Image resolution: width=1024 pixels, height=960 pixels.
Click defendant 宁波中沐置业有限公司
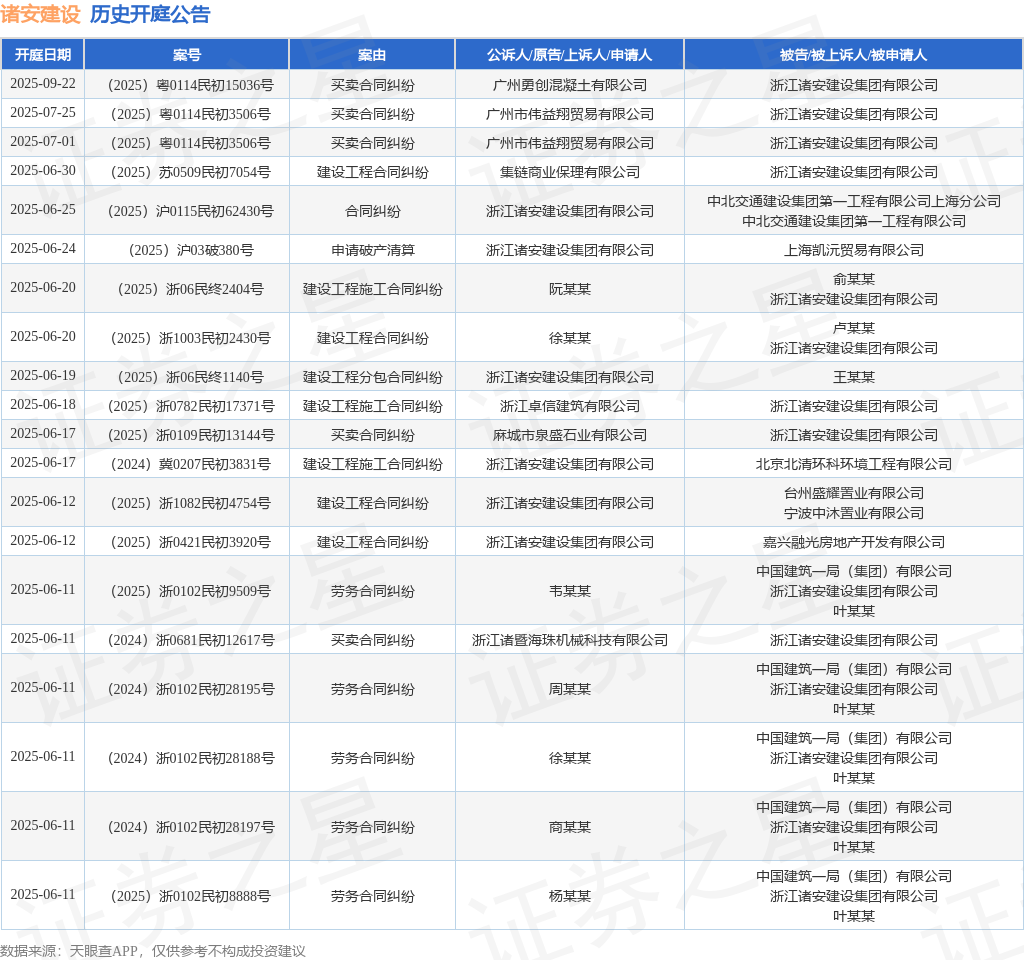point(854,513)
